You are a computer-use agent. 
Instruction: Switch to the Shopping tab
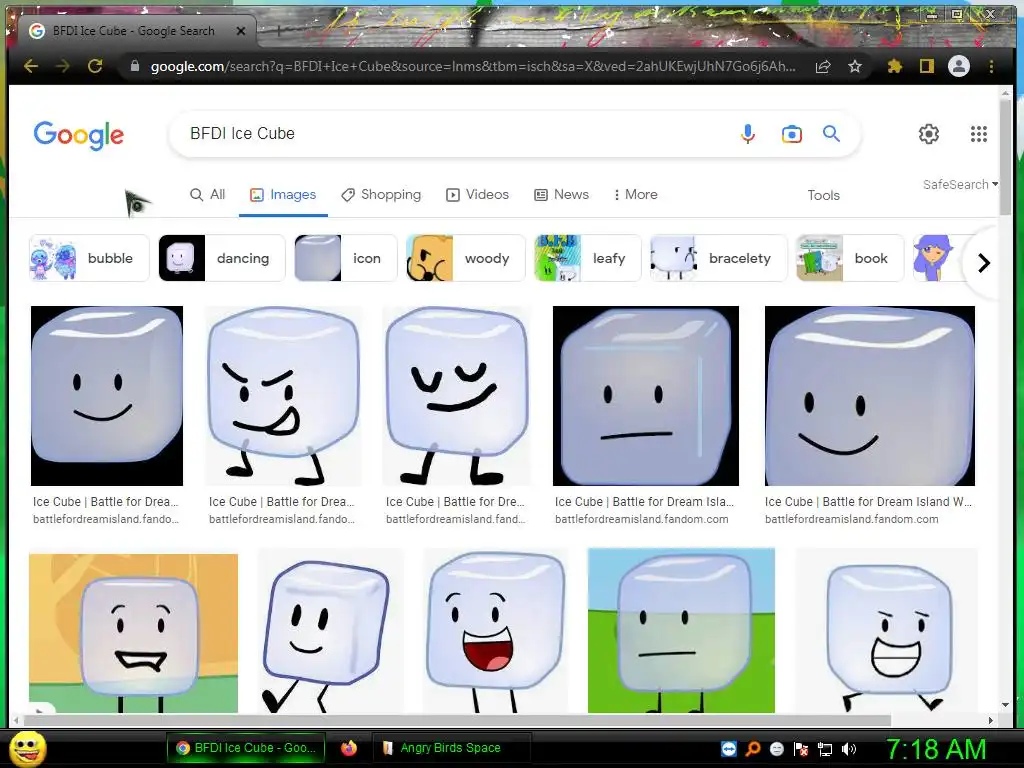click(x=381, y=195)
